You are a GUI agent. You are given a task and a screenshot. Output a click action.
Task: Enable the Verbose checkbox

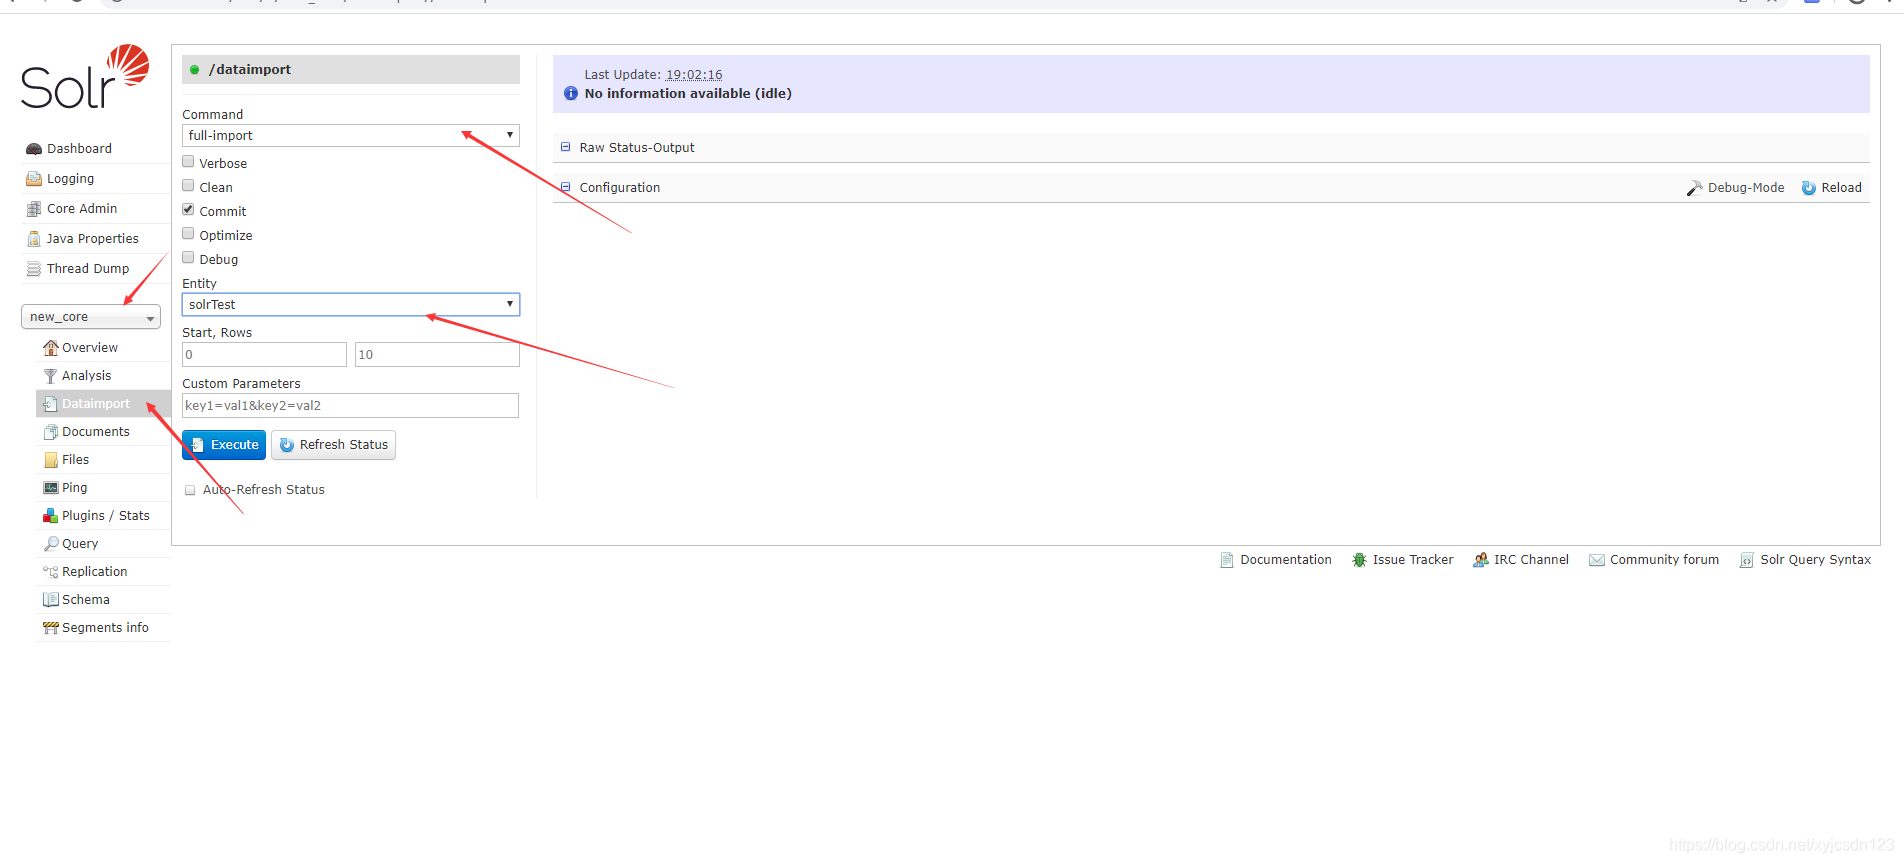pyautogui.click(x=188, y=162)
